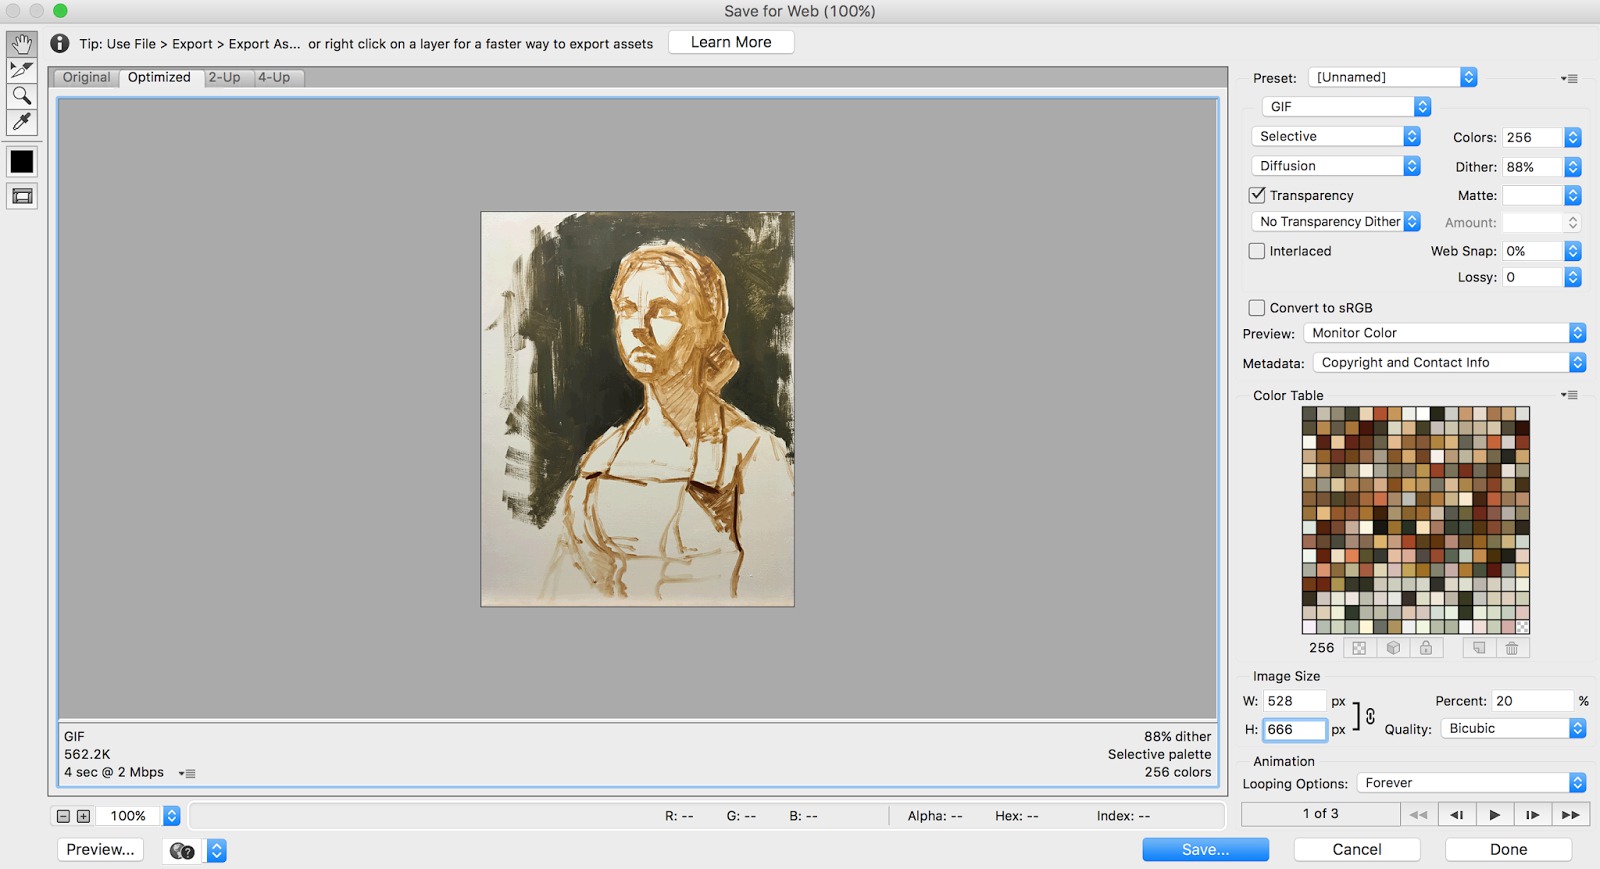Open the browser selection dropdown arrow
The height and width of the screenshot is (869, 1600).
click(217, 851)
